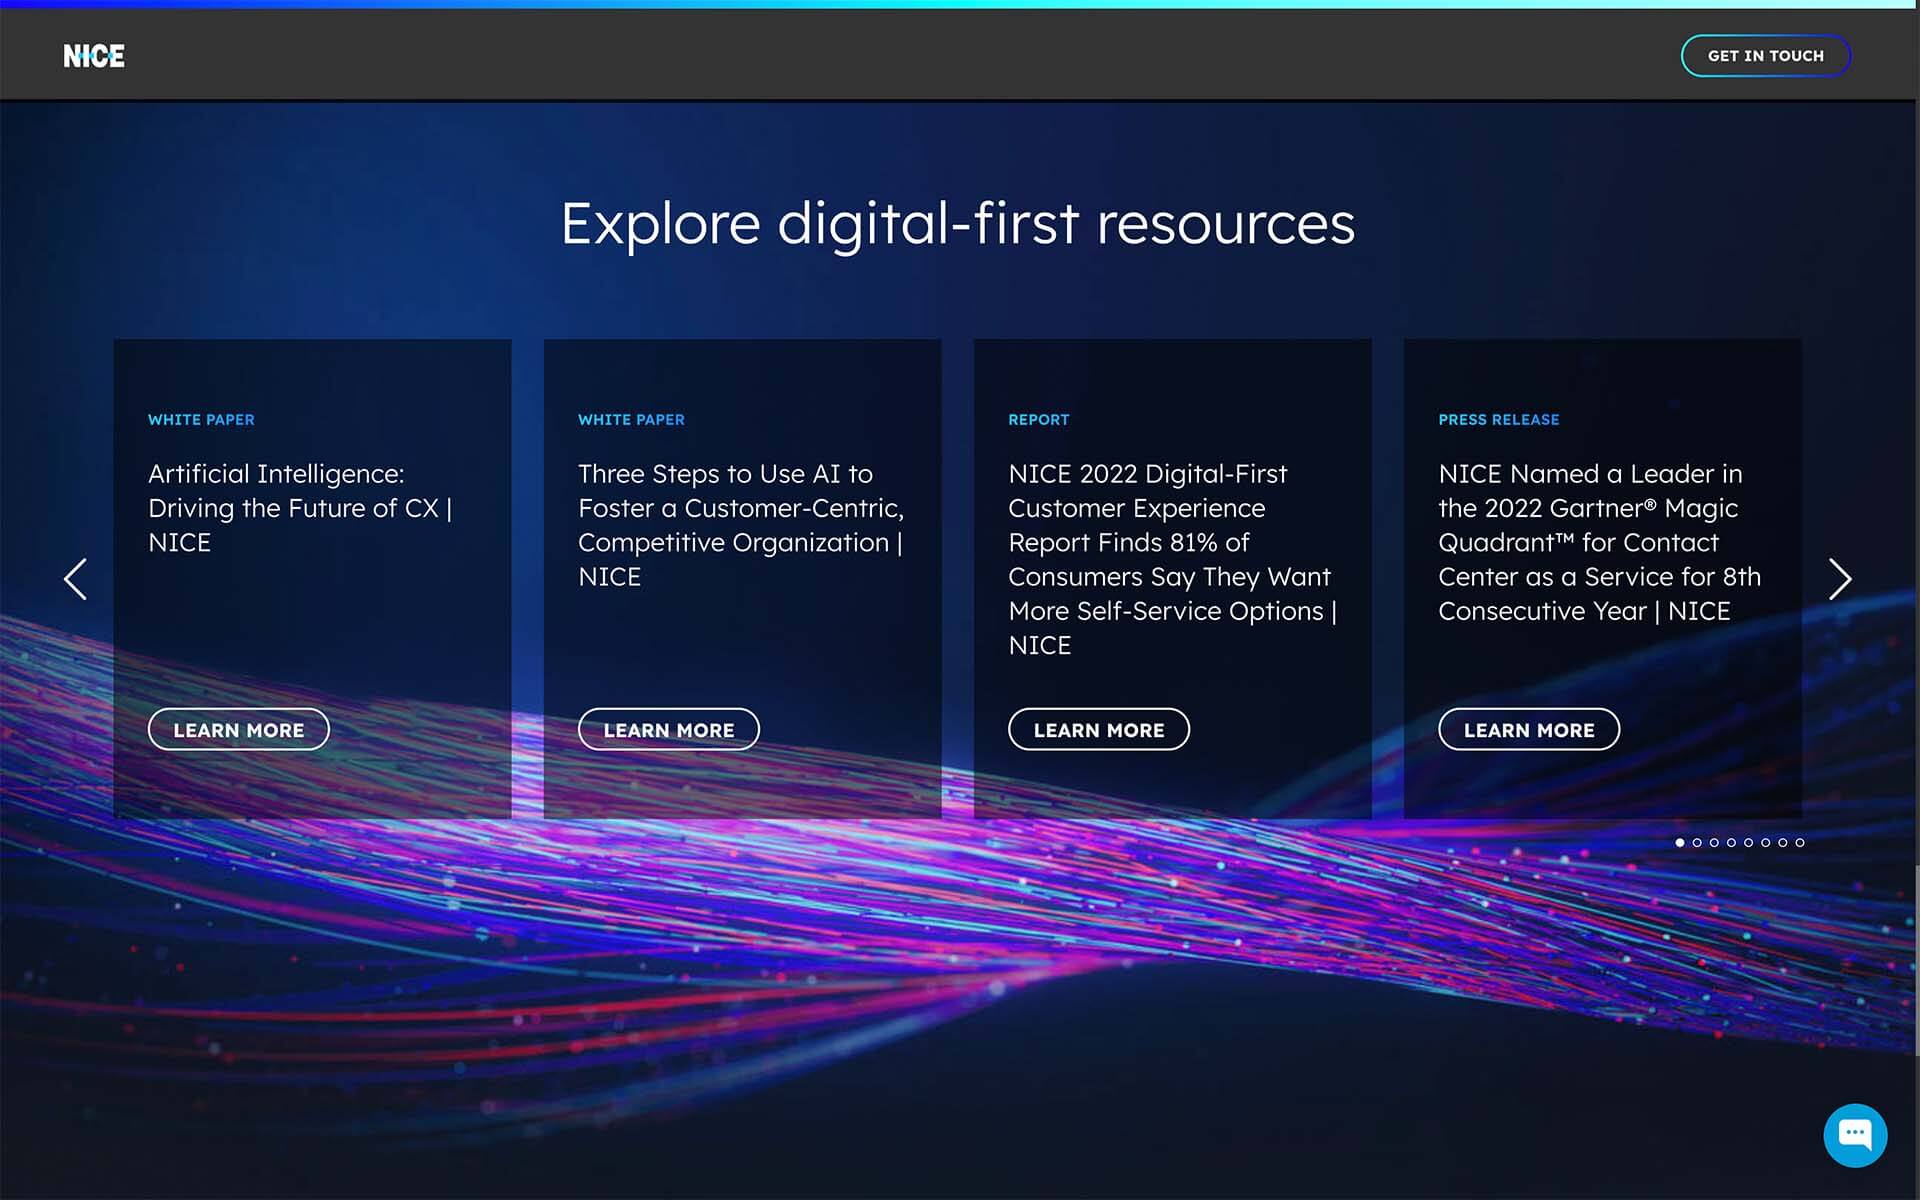Image resolution: width=1920 pixels, height=1200 pixels.
Task: Select the fifth carousel pagination dot
Action: click(1748, 843)
